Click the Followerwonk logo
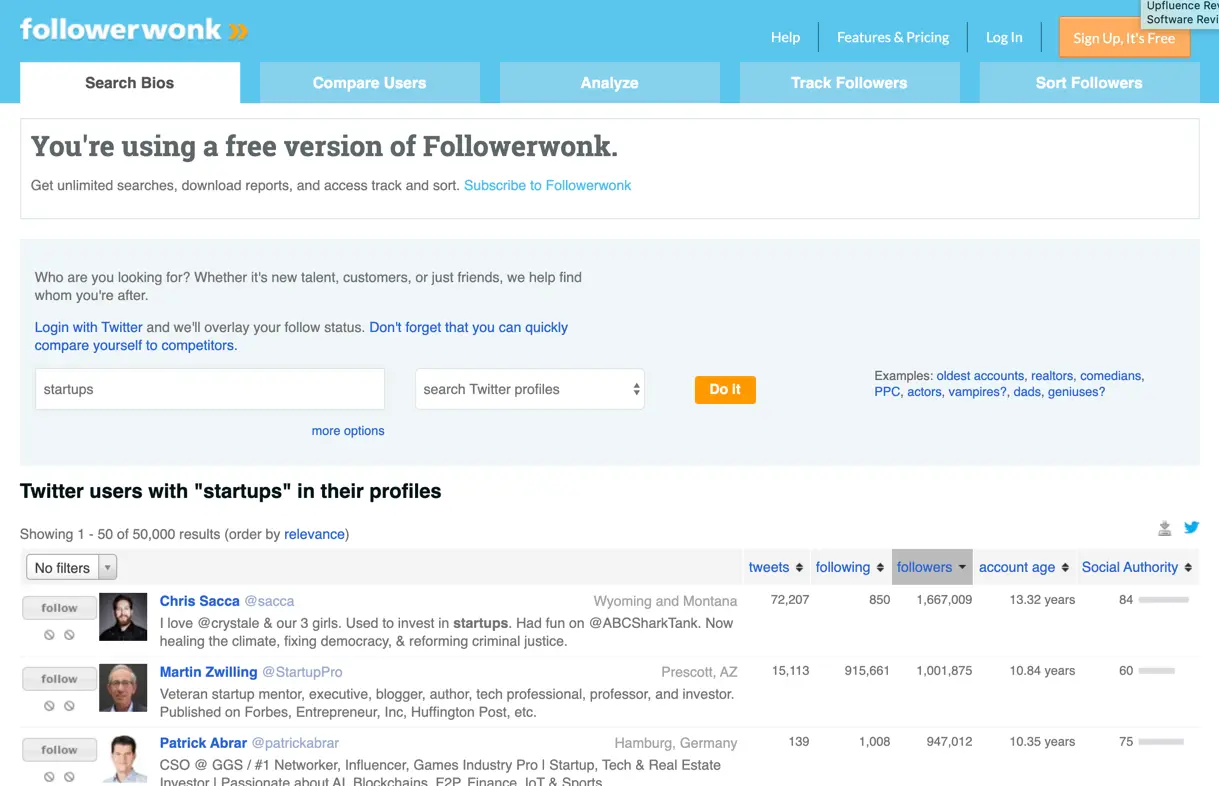 pos(134,30)
